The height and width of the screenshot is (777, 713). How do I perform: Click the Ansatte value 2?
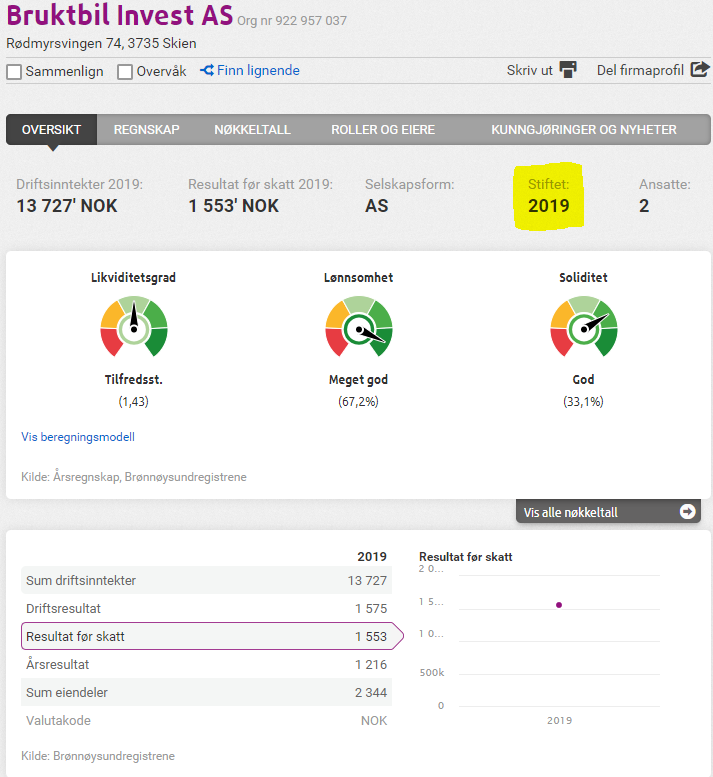click(644, 206)
